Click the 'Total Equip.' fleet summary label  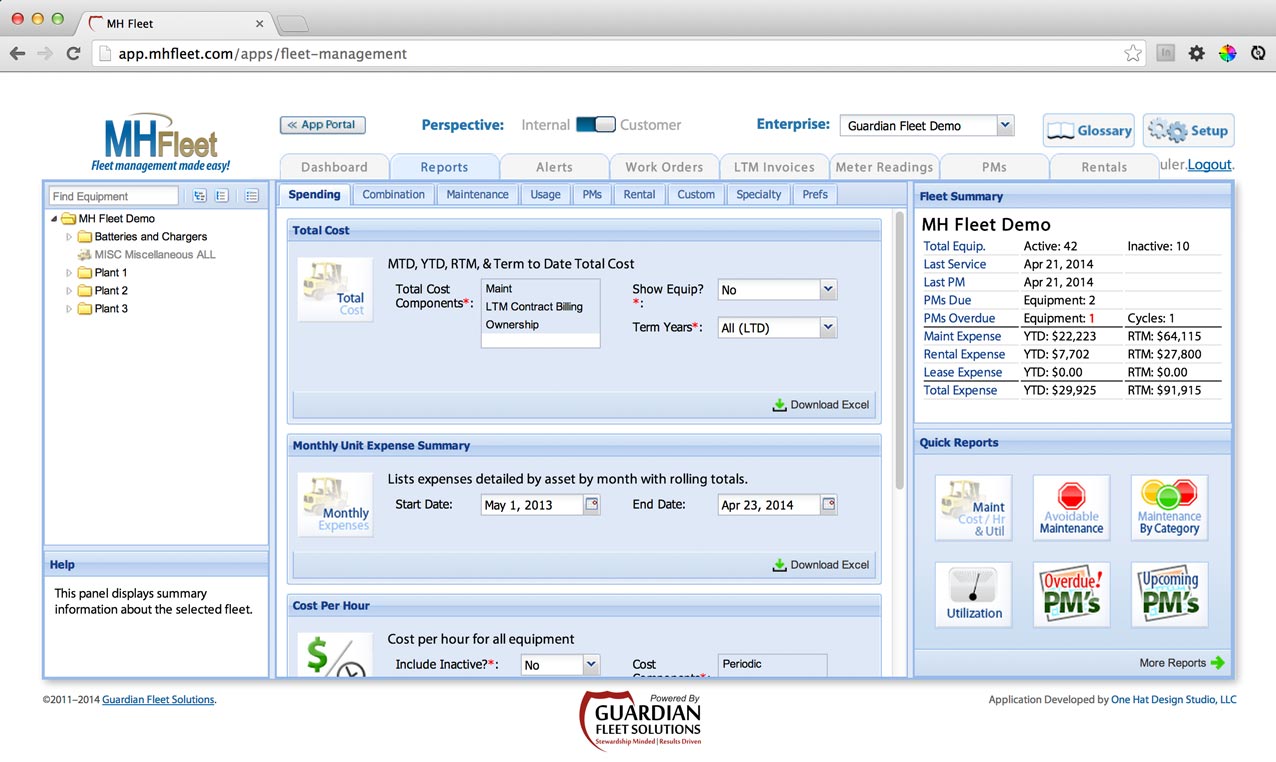coord(954,246)
